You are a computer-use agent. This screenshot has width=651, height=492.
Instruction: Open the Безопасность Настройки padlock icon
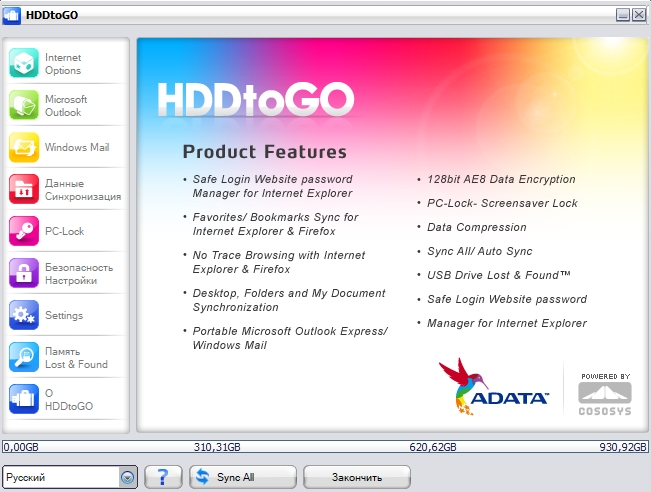pyautogui.click(x=24, y=273)
